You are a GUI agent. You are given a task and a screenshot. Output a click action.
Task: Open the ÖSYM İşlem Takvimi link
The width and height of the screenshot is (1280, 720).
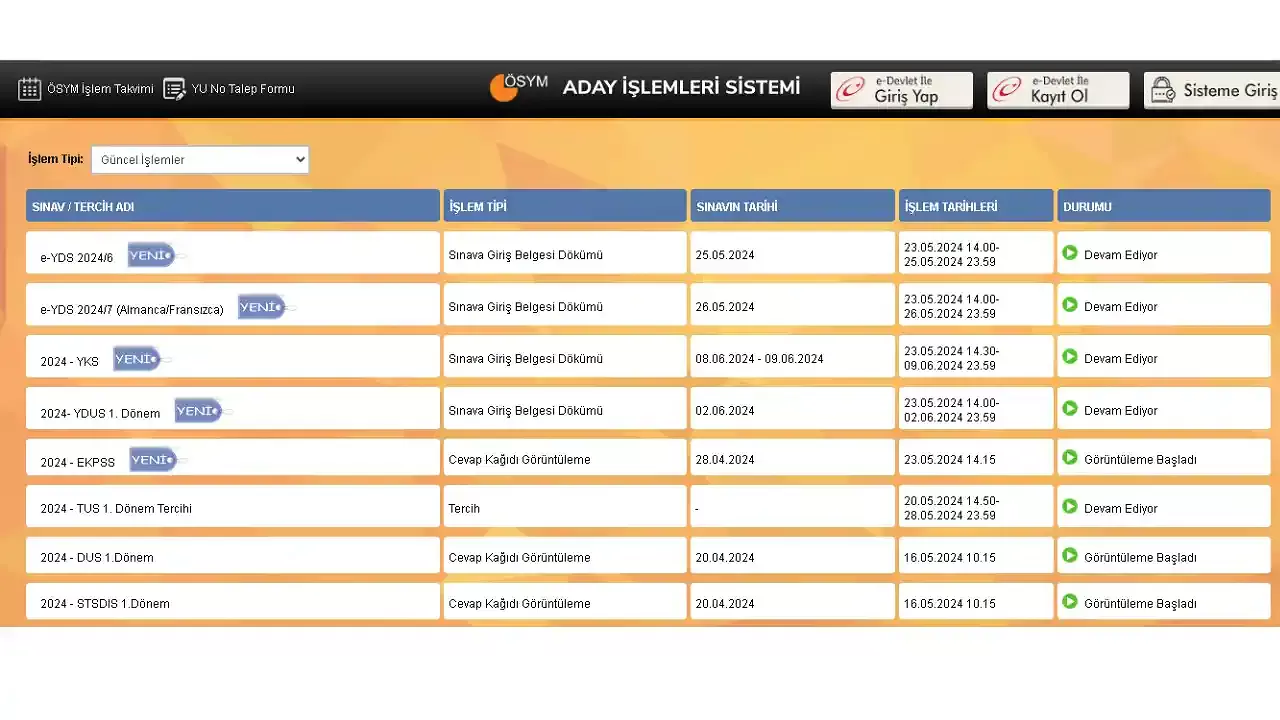[100, 89]
